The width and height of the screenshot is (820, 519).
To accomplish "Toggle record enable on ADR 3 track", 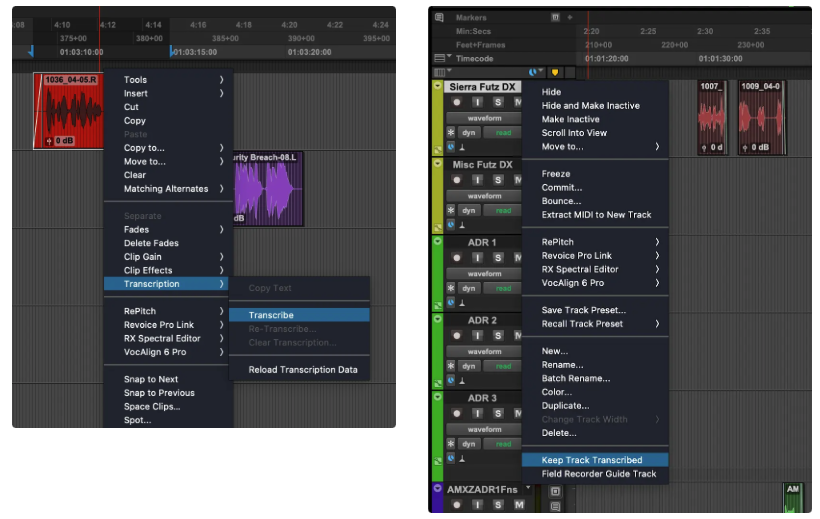I will pos(457,414).
